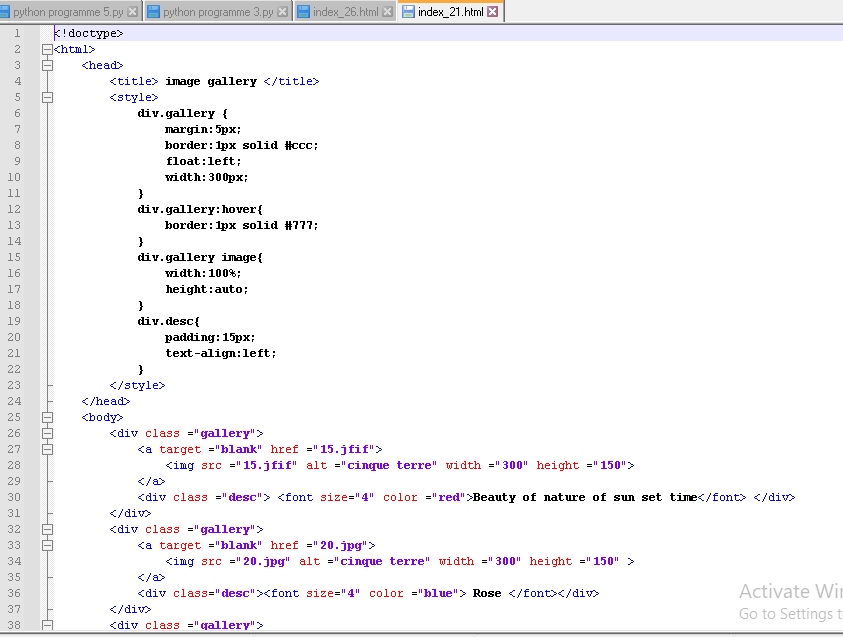This screenshot has width=843, height=637.
Task: Select the index_21.html tab label
Action: [x=450, y=12]
